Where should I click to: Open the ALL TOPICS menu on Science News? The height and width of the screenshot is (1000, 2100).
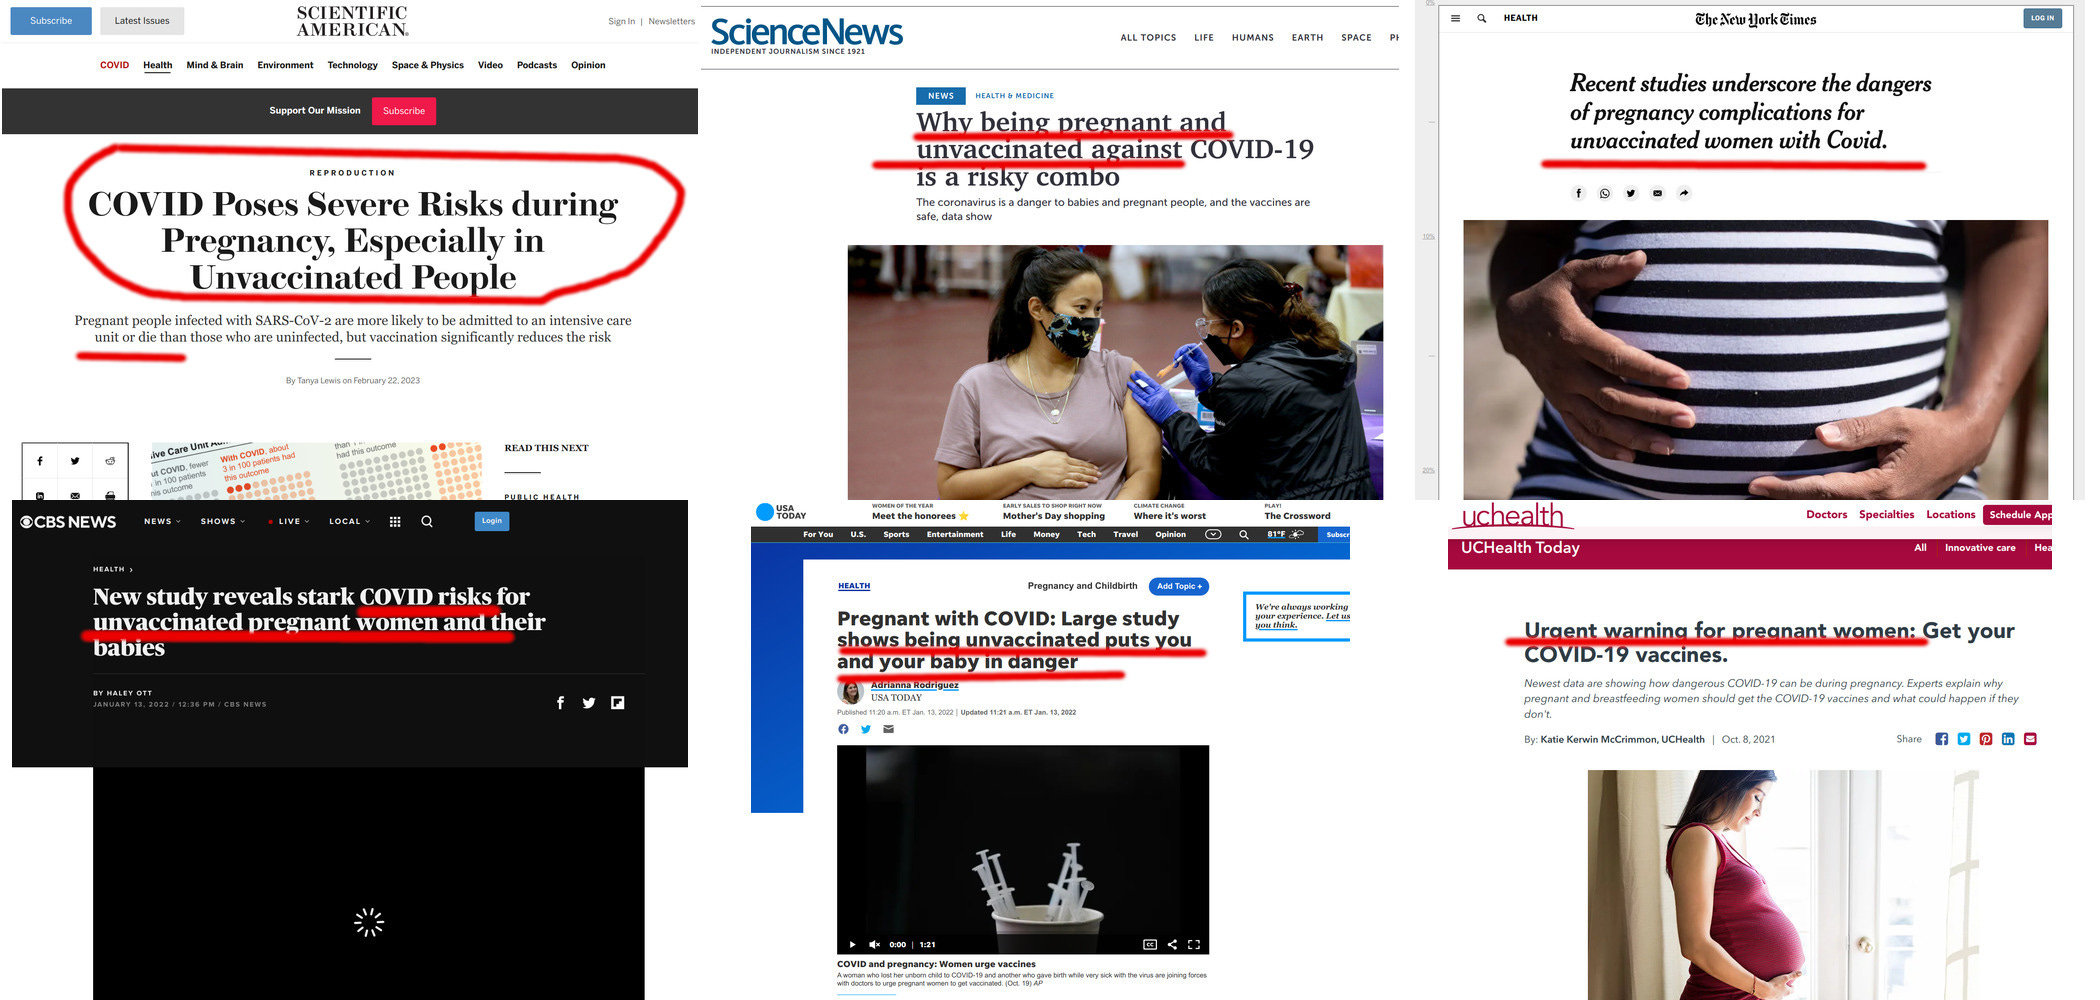tap(1148, 38)
